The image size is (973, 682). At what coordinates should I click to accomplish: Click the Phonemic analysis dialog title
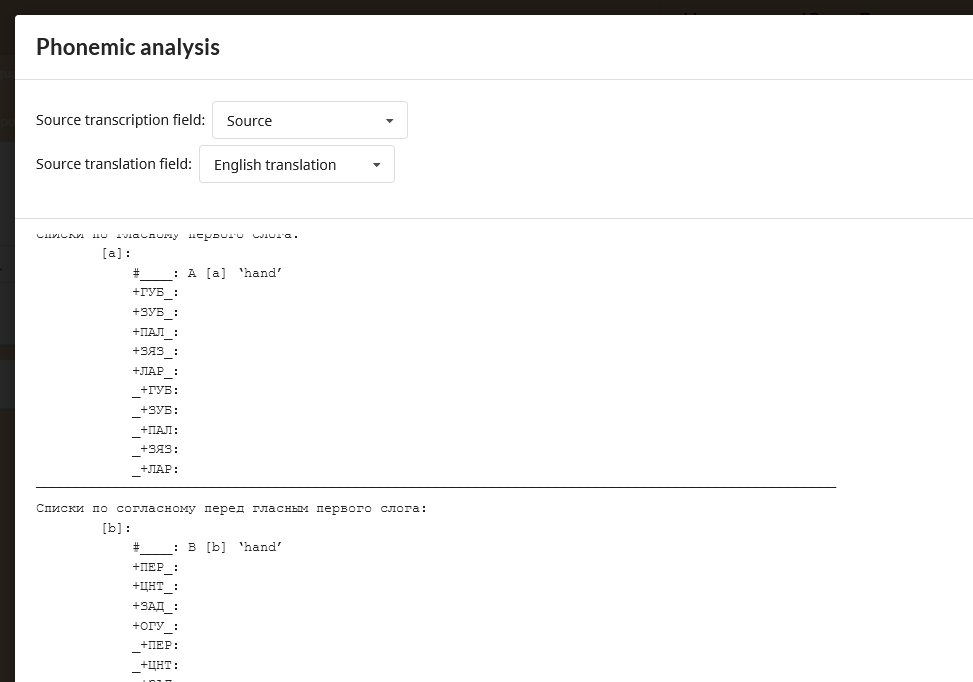click(127, 47)
